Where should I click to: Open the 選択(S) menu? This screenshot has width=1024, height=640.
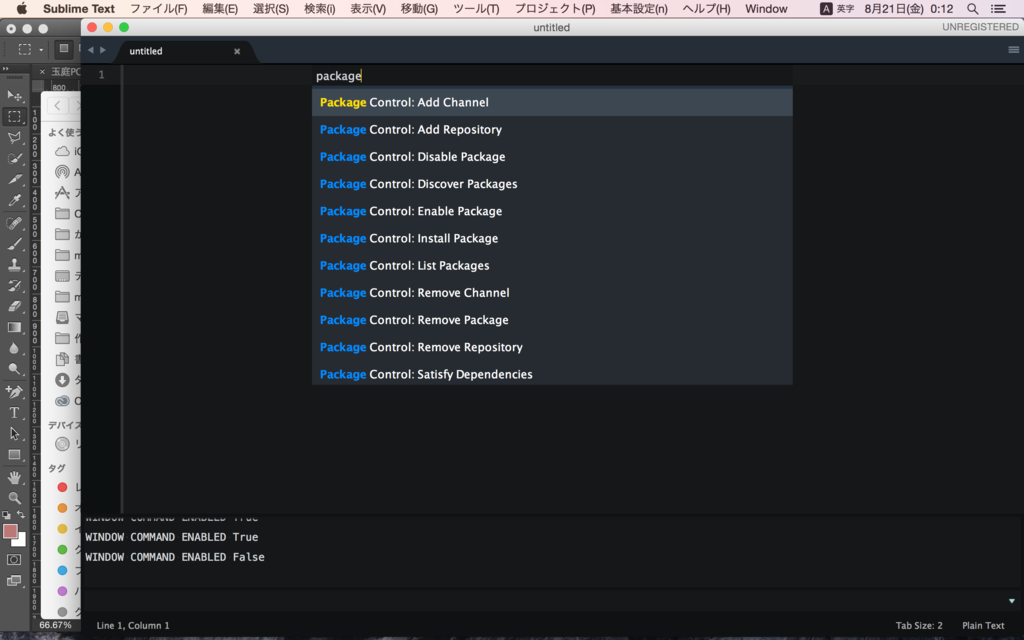point(271,9)
